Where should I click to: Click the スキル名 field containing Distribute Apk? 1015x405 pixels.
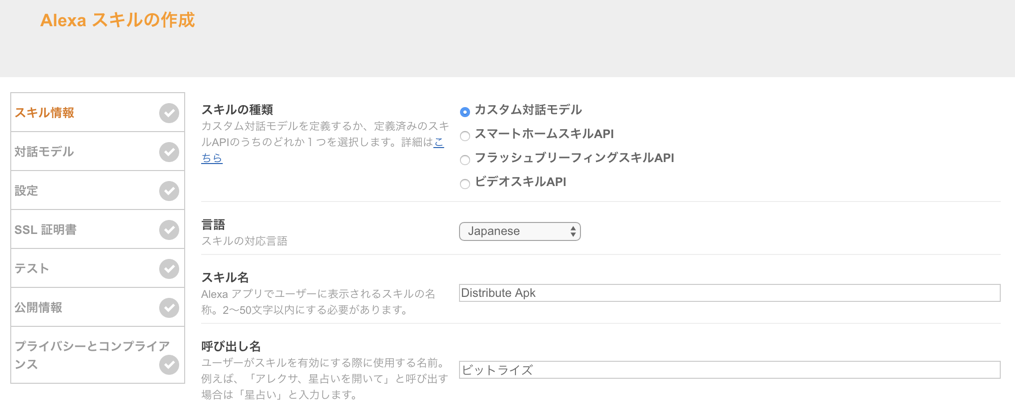pos(730,293)
